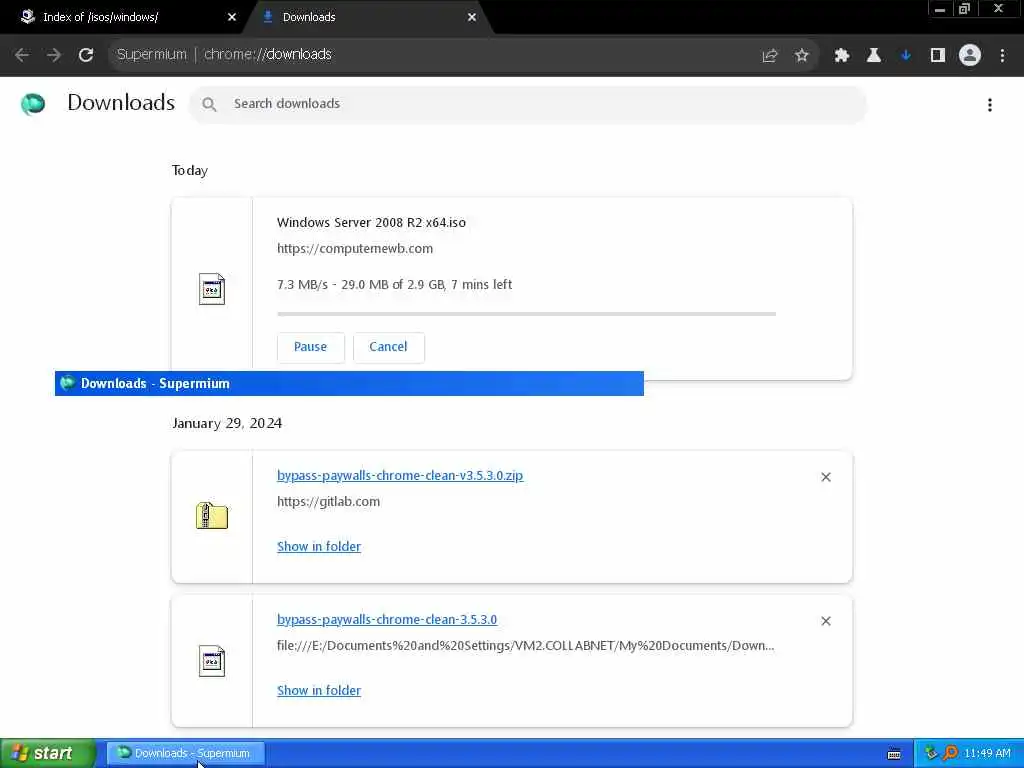Show bypass-paywalls-chrome-clean-3.5.3.0 in folder
Image resolution: width=1024 pixels, height=768 pixels.
point(319,690)
